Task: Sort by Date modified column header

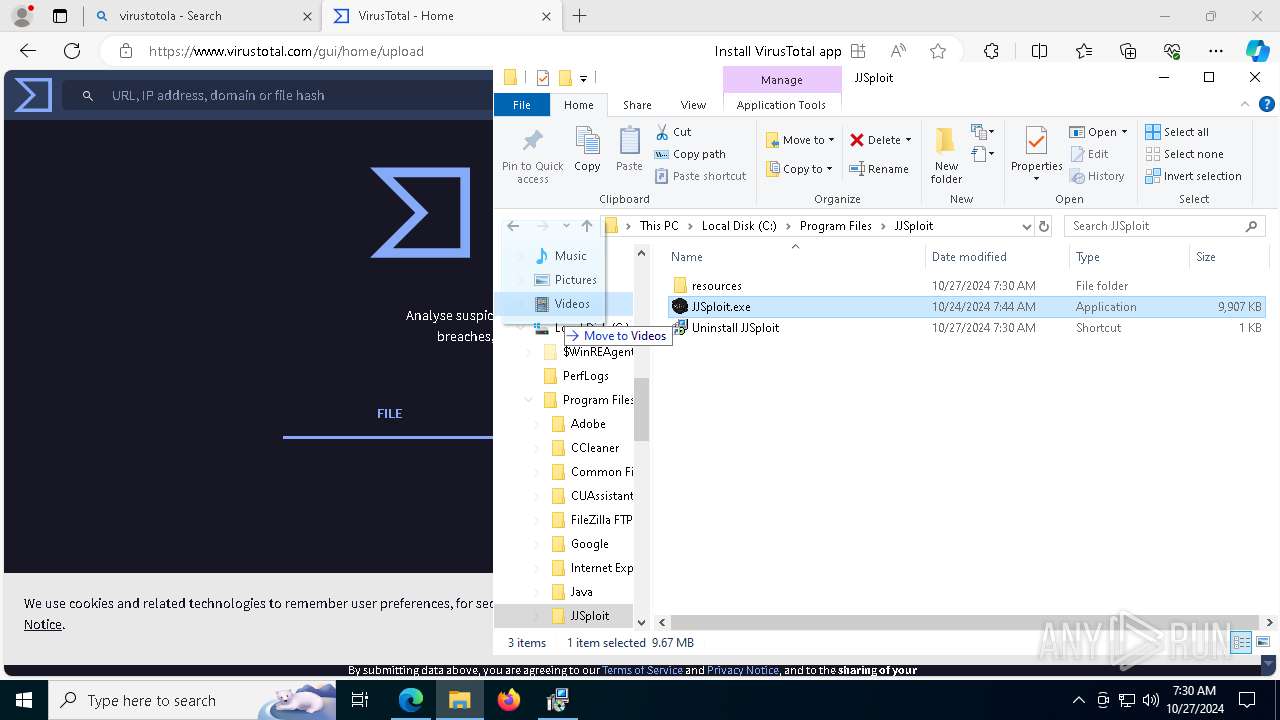Action: 997,257
